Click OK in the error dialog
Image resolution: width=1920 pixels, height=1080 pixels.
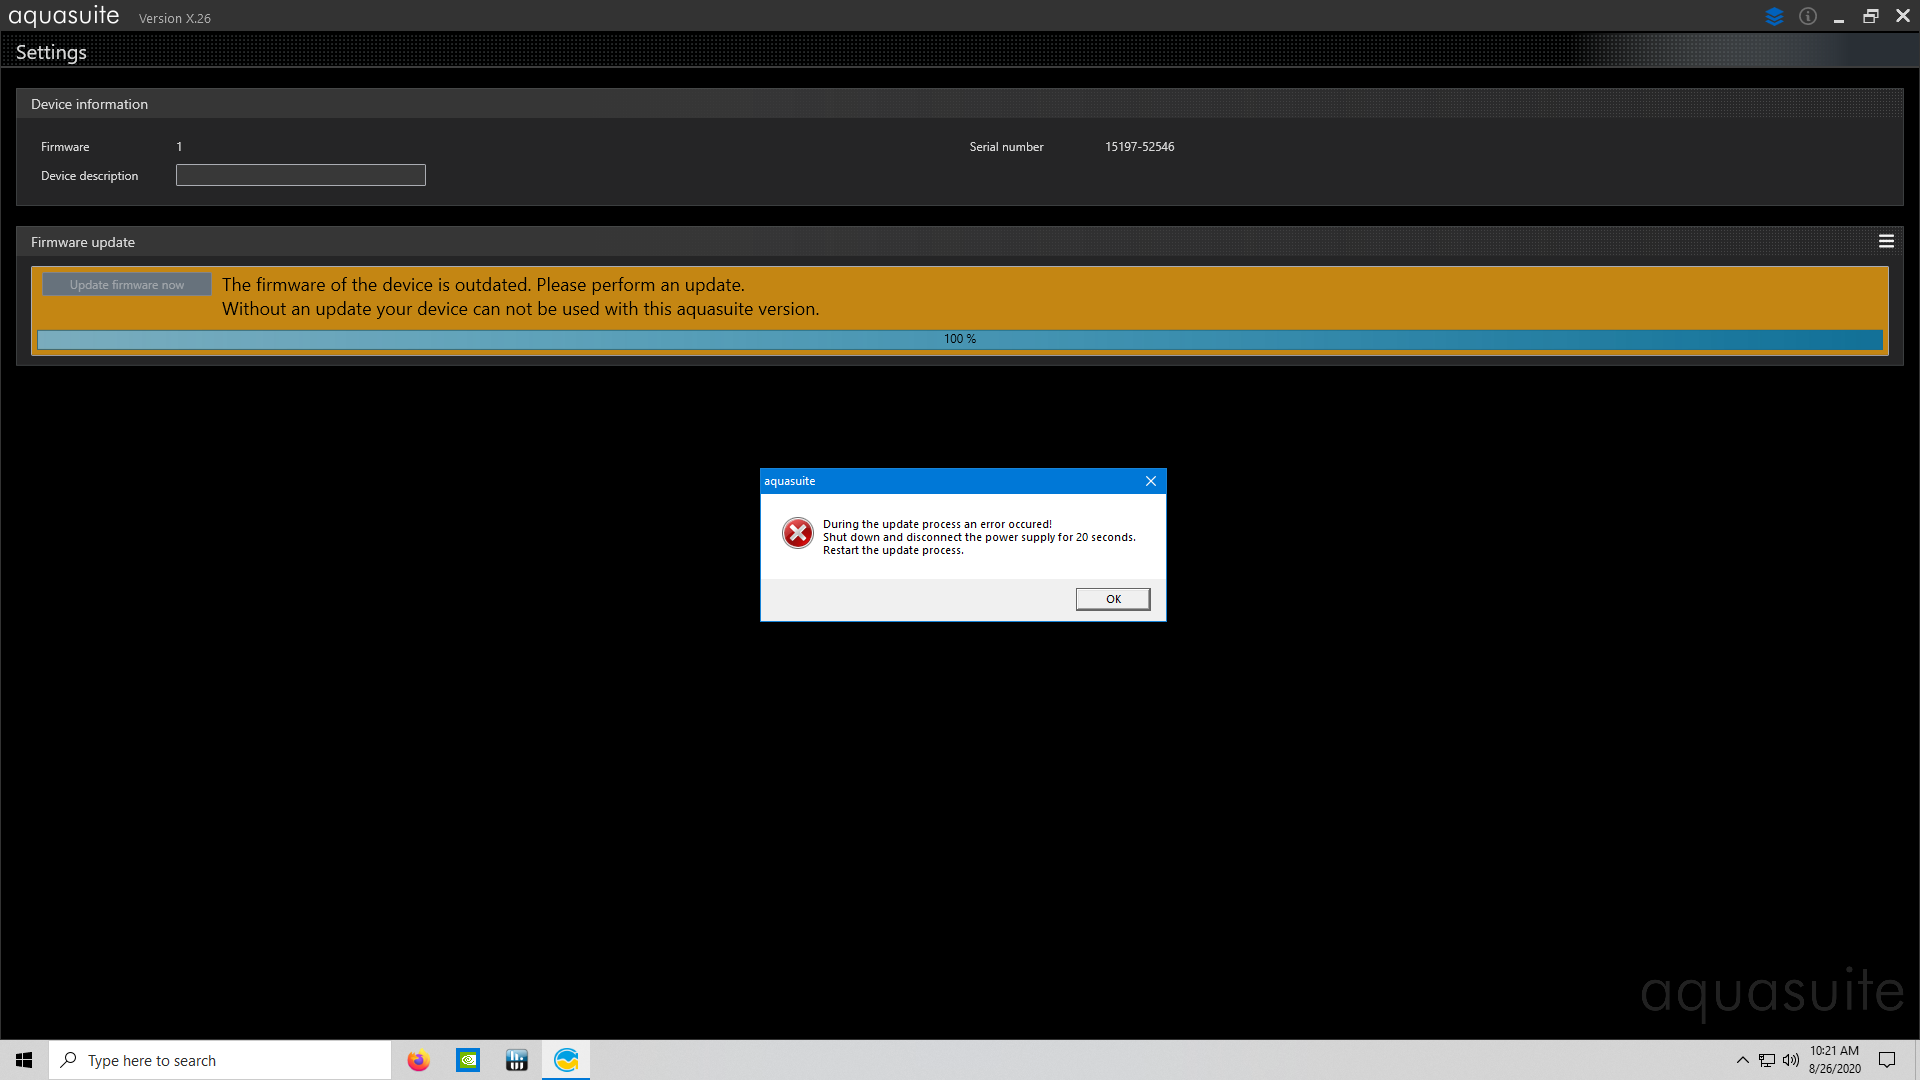click(x=1112, y=599)
